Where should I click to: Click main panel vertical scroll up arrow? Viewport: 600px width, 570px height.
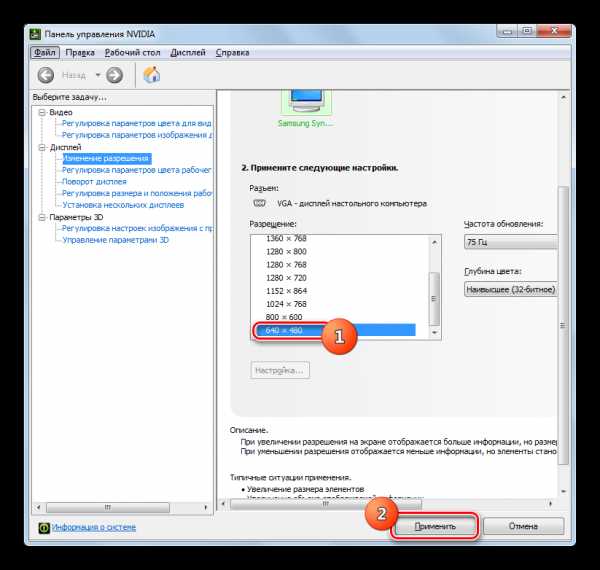[x=563, y=98]
